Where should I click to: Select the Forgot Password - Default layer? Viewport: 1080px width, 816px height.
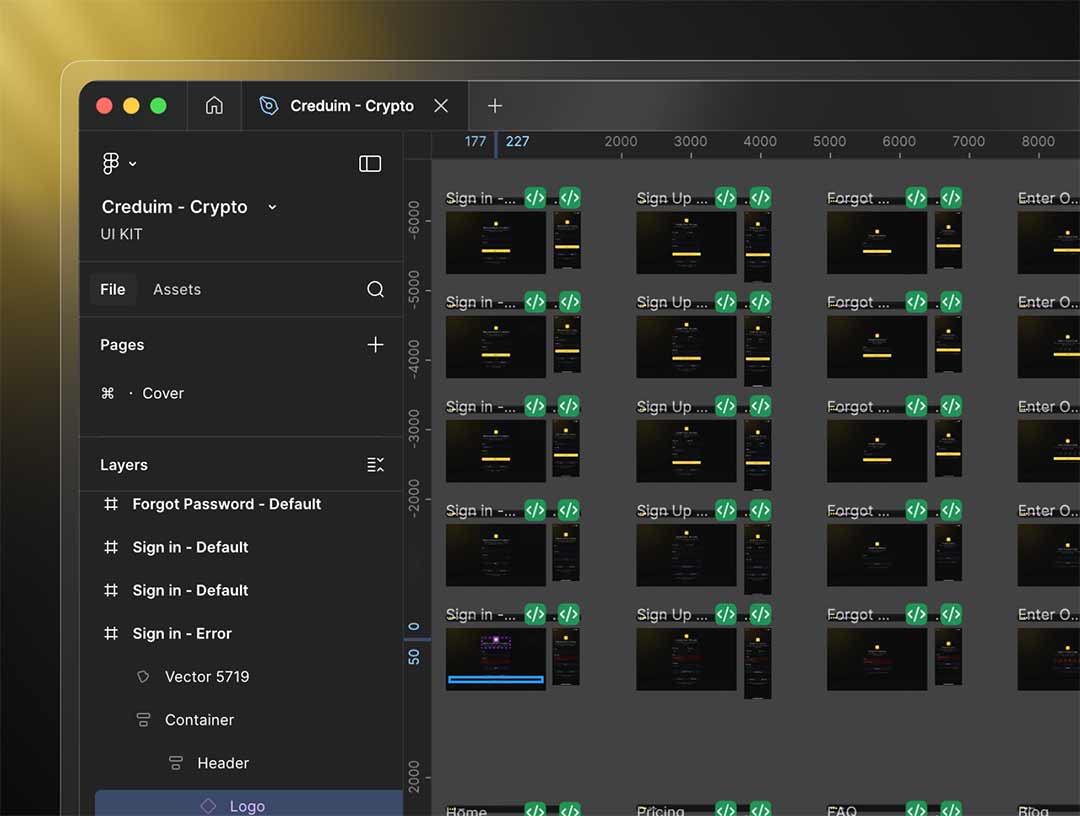coord(226,505)
